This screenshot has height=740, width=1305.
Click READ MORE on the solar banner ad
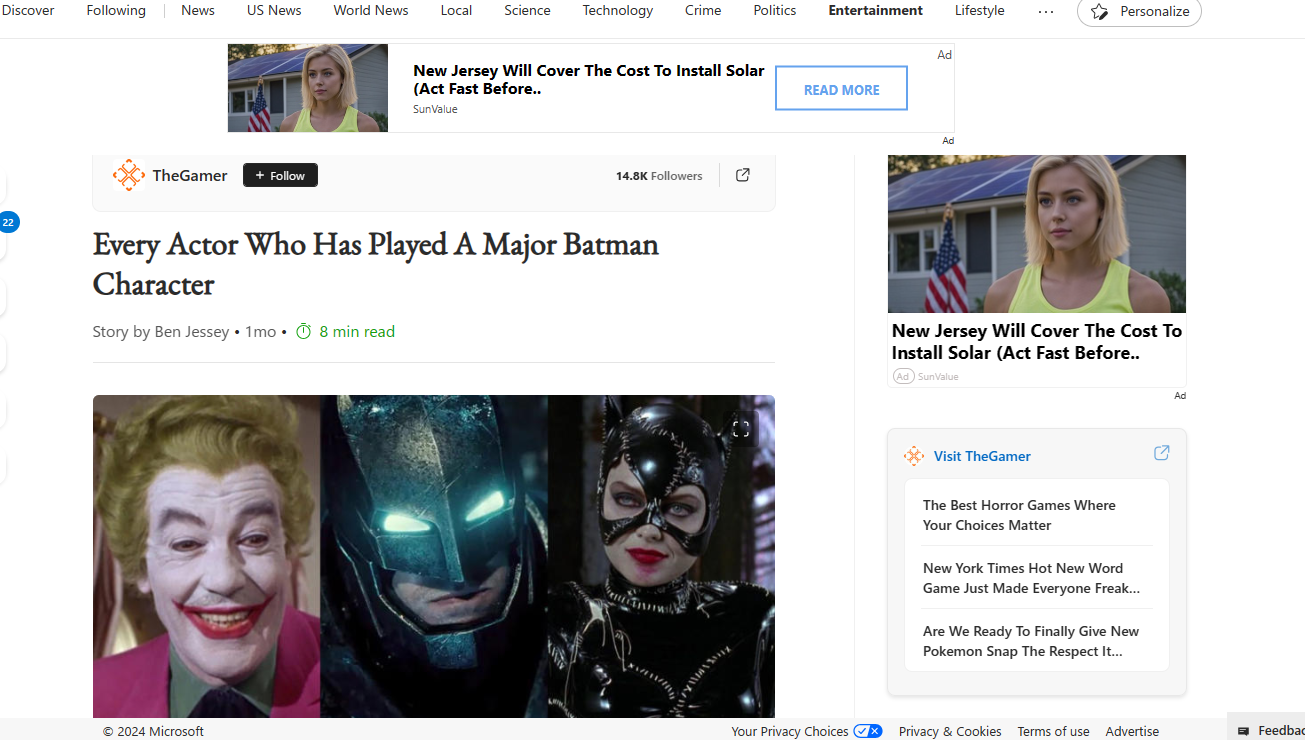[841, 89]
